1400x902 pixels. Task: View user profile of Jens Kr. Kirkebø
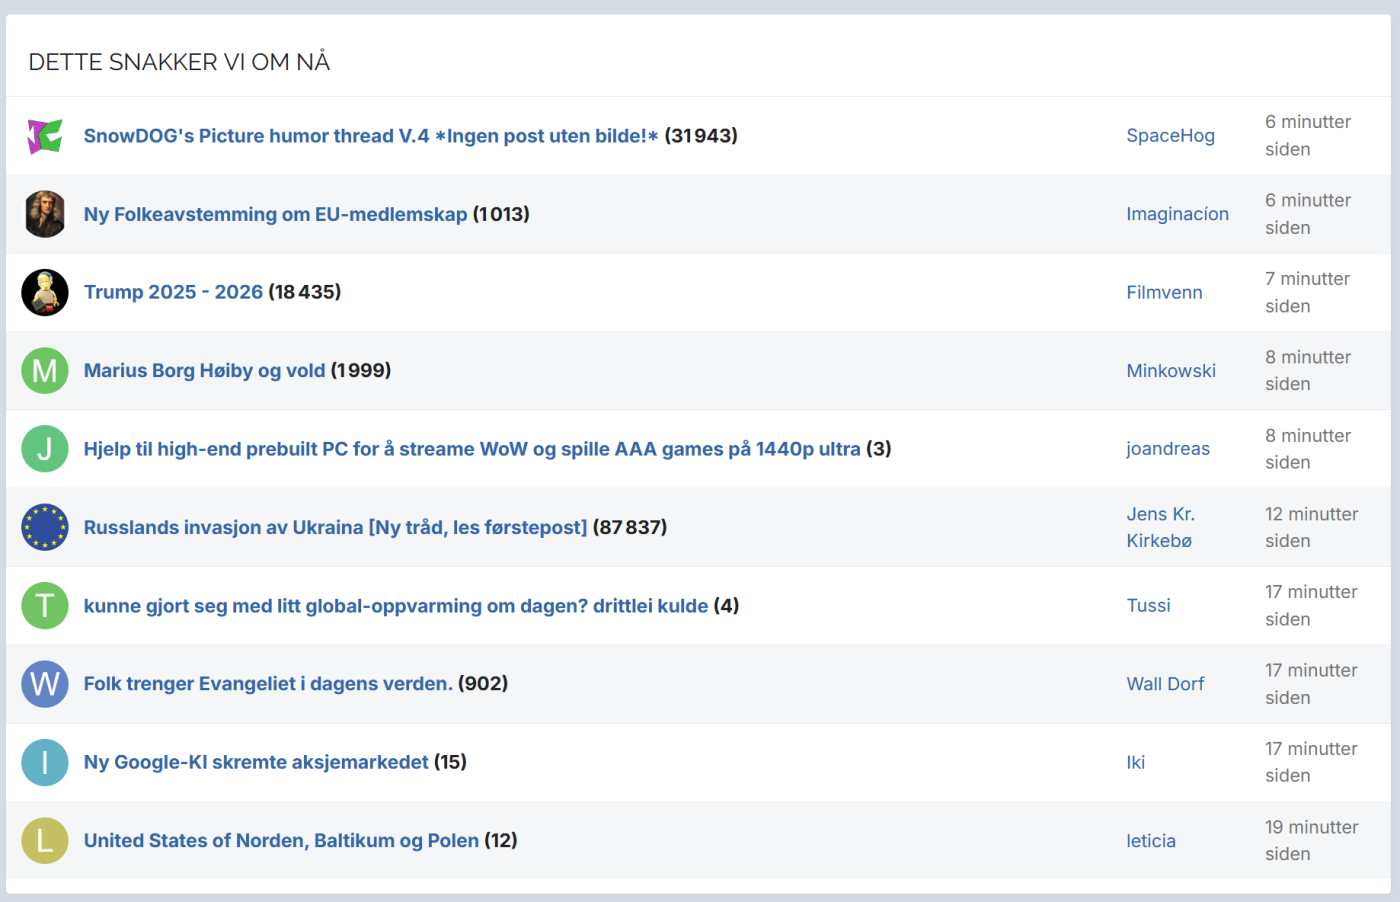coord(1160,527)
